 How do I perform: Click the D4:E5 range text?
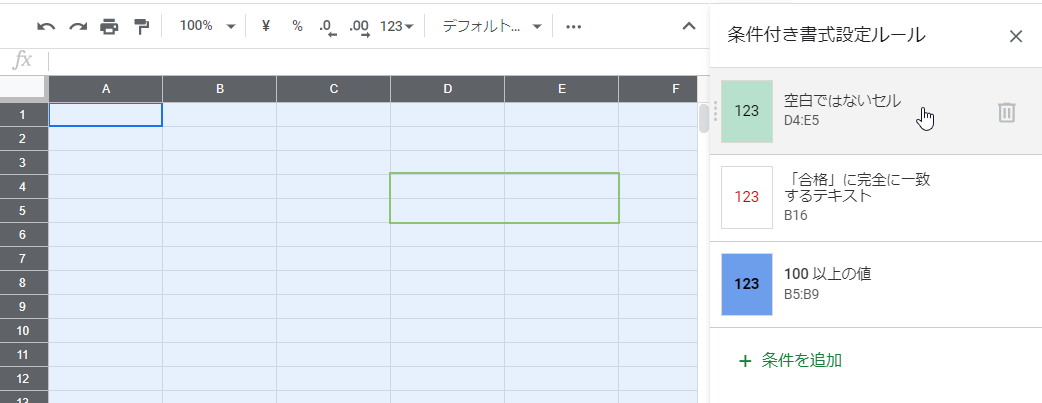(x=801, y=122)
